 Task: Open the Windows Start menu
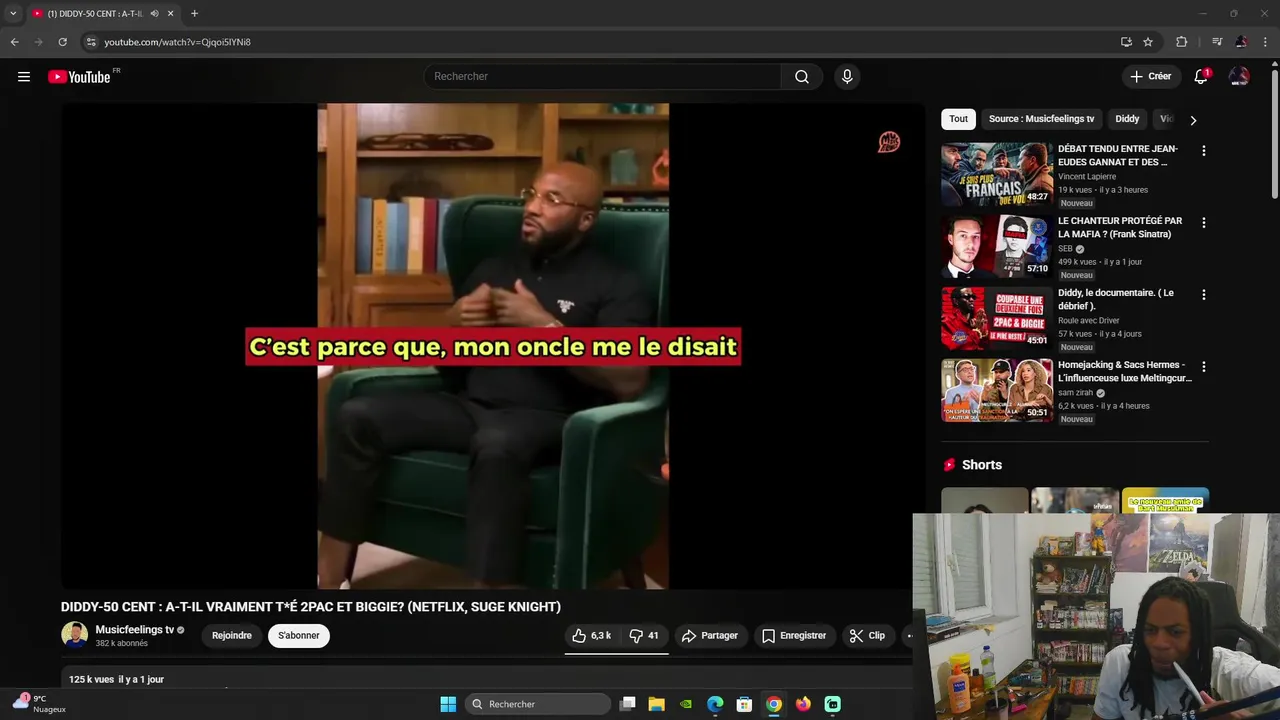point(448,704)
